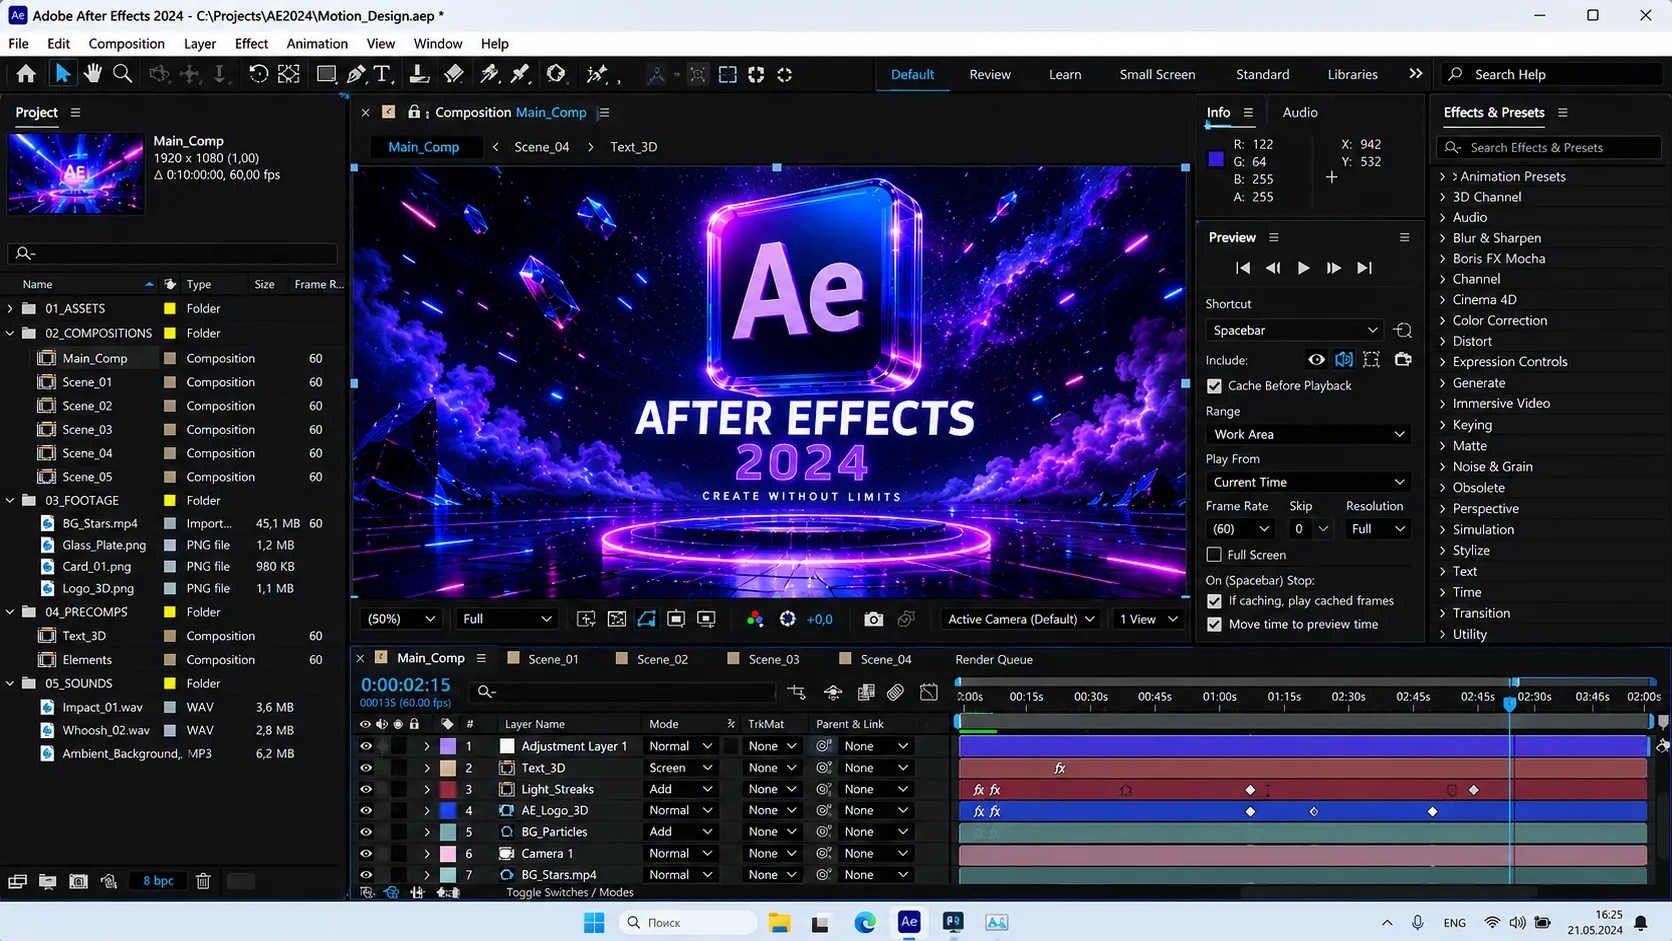Image resolution: width=1672 pixels, height=941 pixels.
Task: Click the Windows Start button
Action: tap(594, 922)
